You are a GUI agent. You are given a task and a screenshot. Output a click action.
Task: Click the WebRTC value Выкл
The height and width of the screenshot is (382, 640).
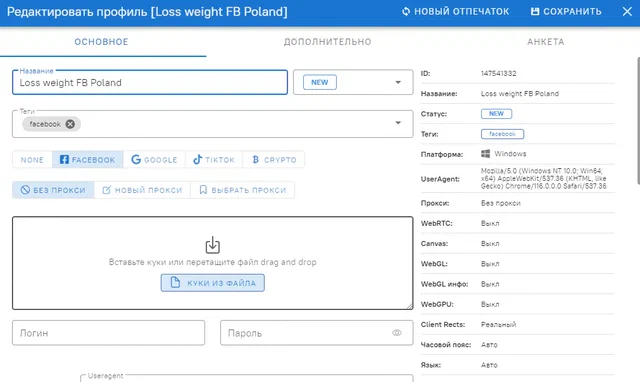(x=490, y=224)
